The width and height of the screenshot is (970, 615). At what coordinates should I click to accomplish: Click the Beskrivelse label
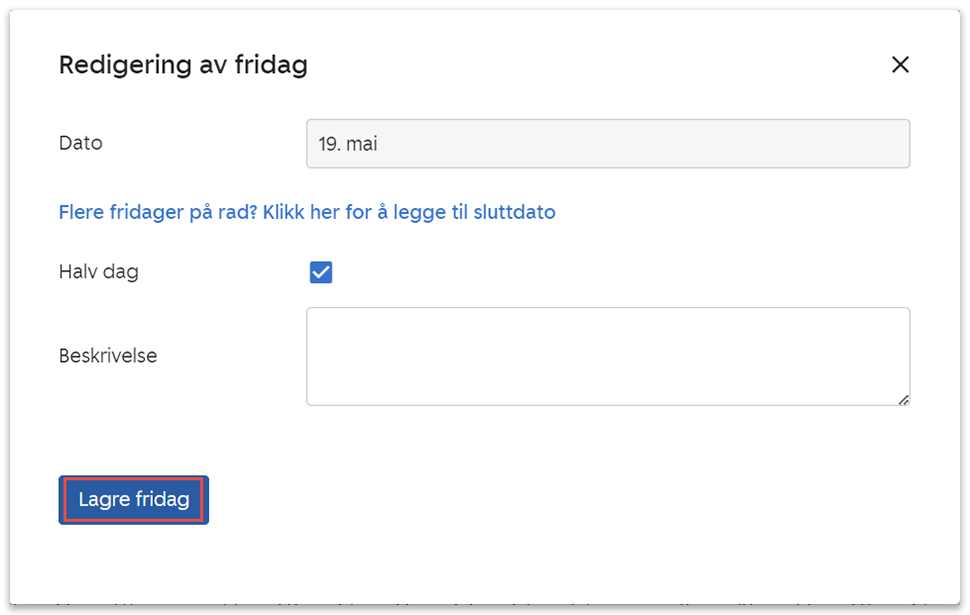[108, 356]
